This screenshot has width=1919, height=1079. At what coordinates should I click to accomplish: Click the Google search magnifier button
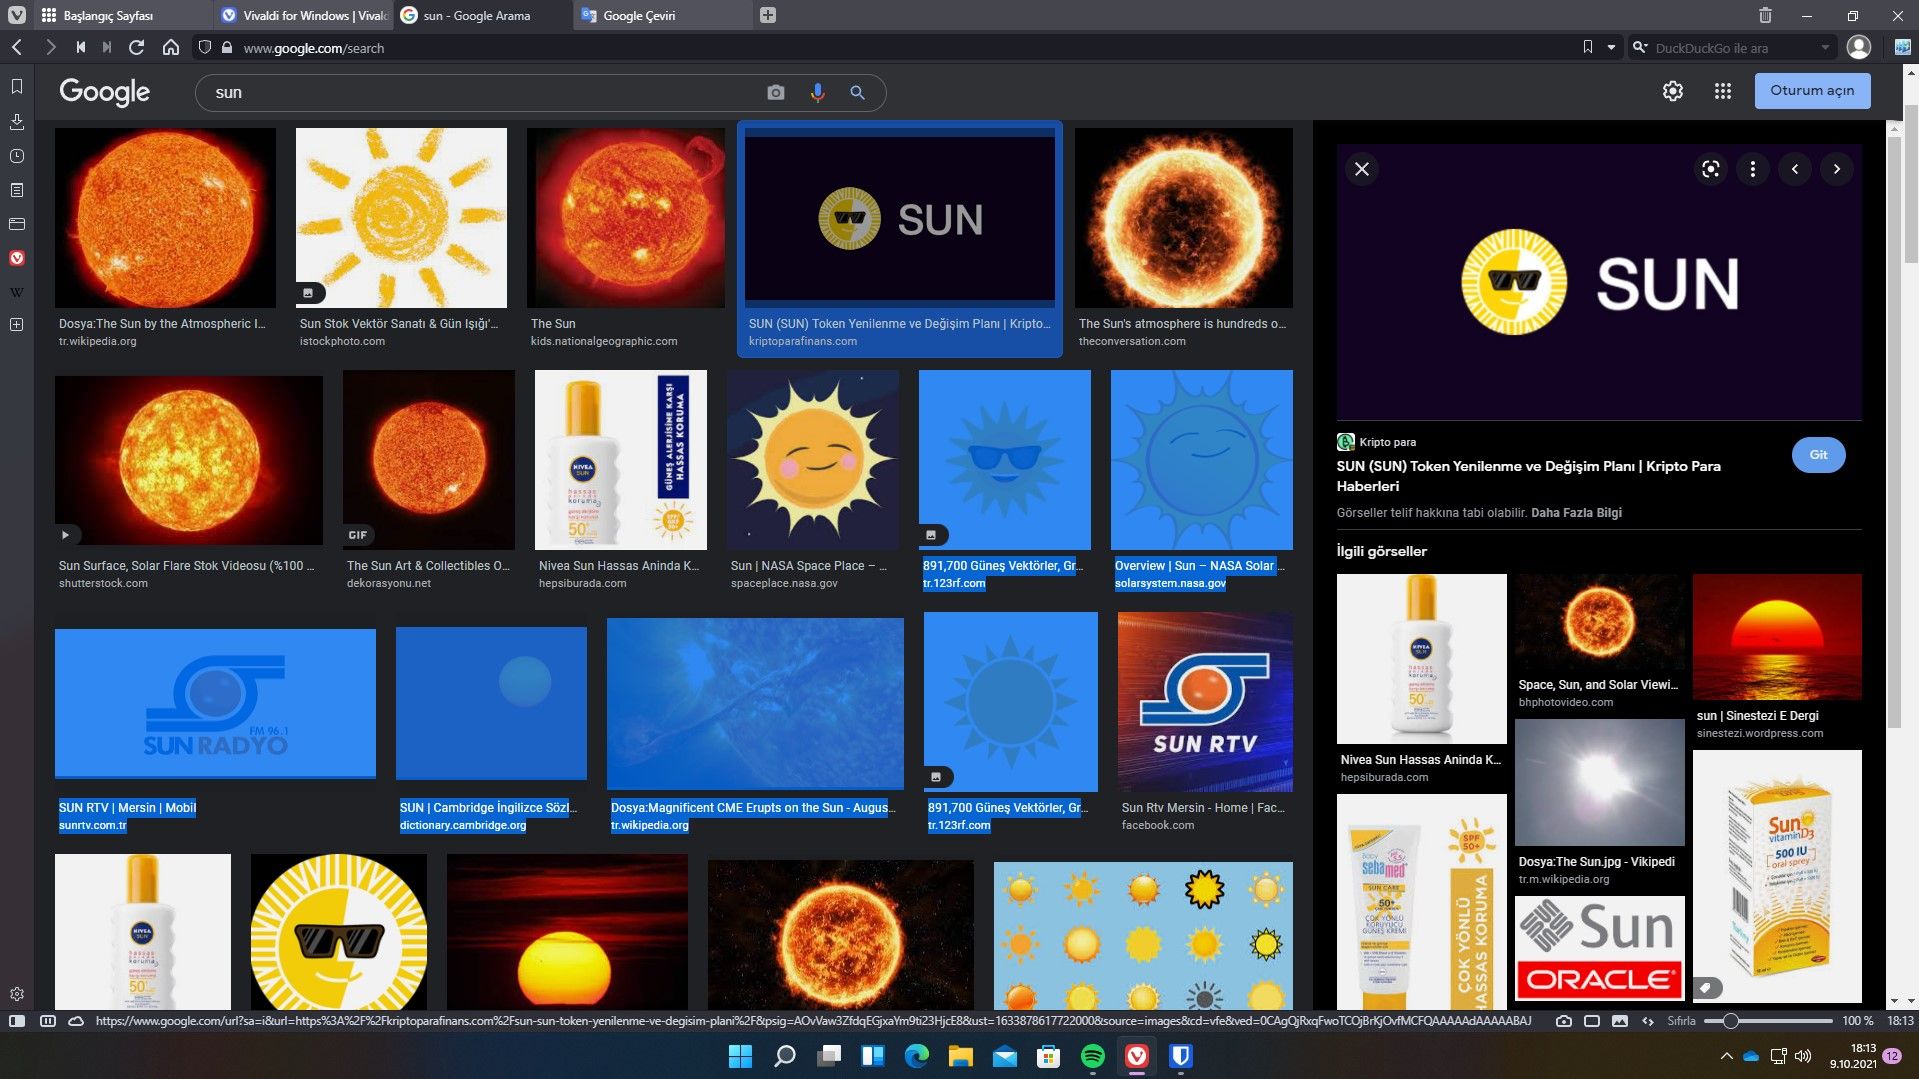coord(857,92)
